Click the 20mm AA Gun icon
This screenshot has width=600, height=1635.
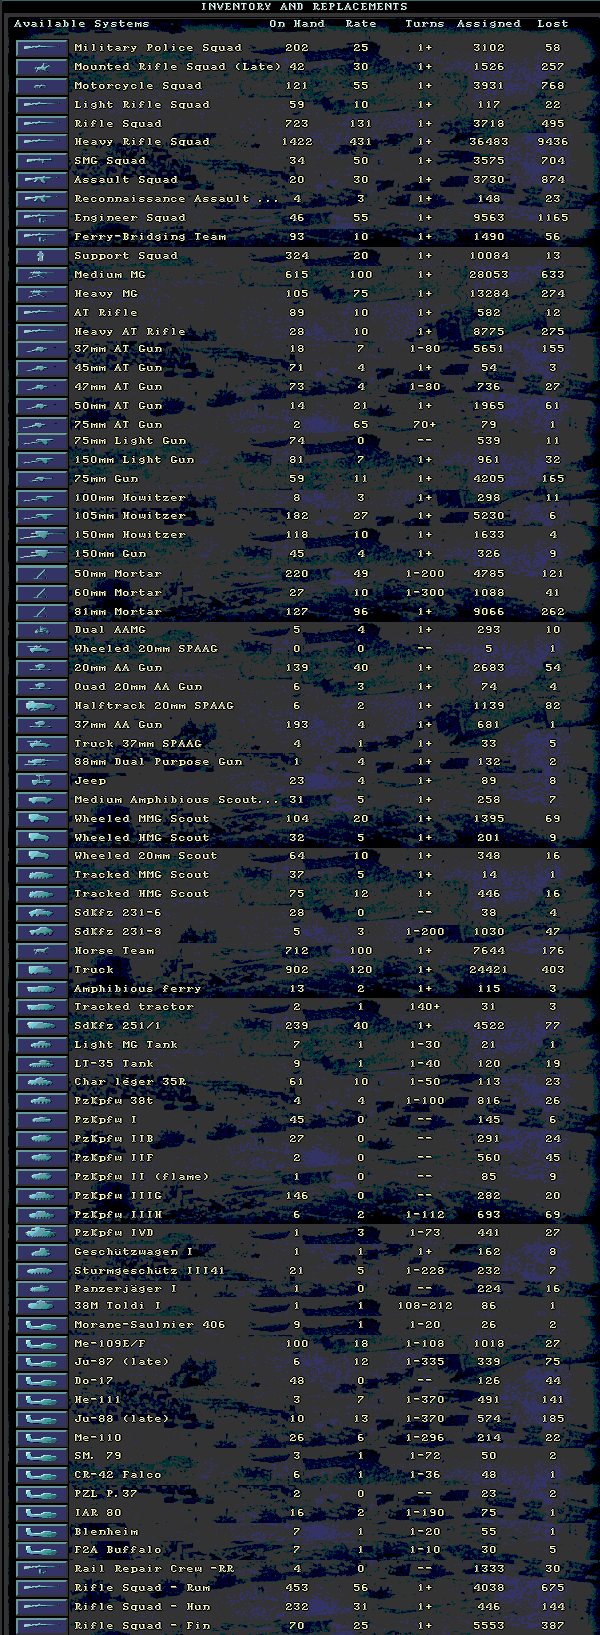[41, 668]
